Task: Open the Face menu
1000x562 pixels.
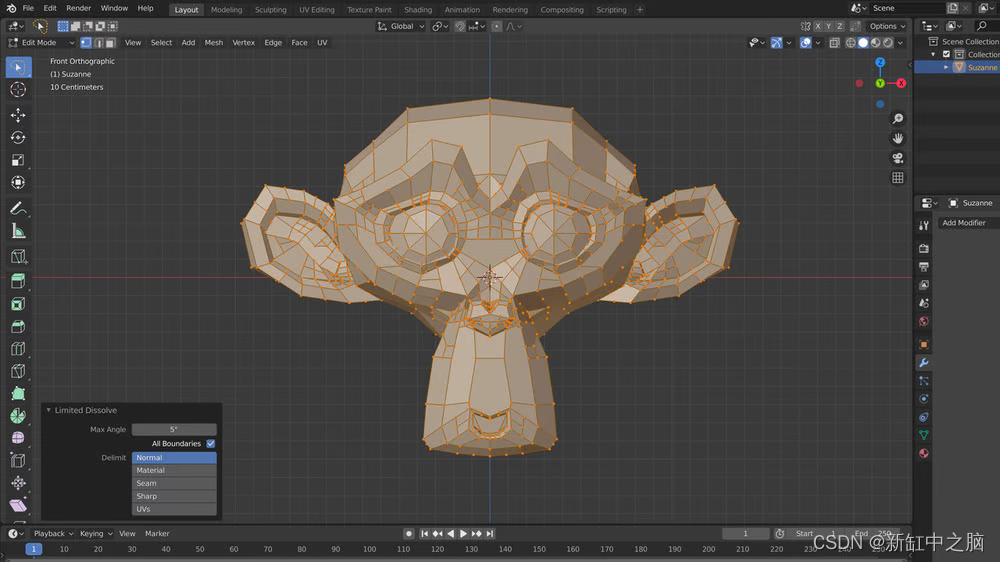Action: pos(299,43)
